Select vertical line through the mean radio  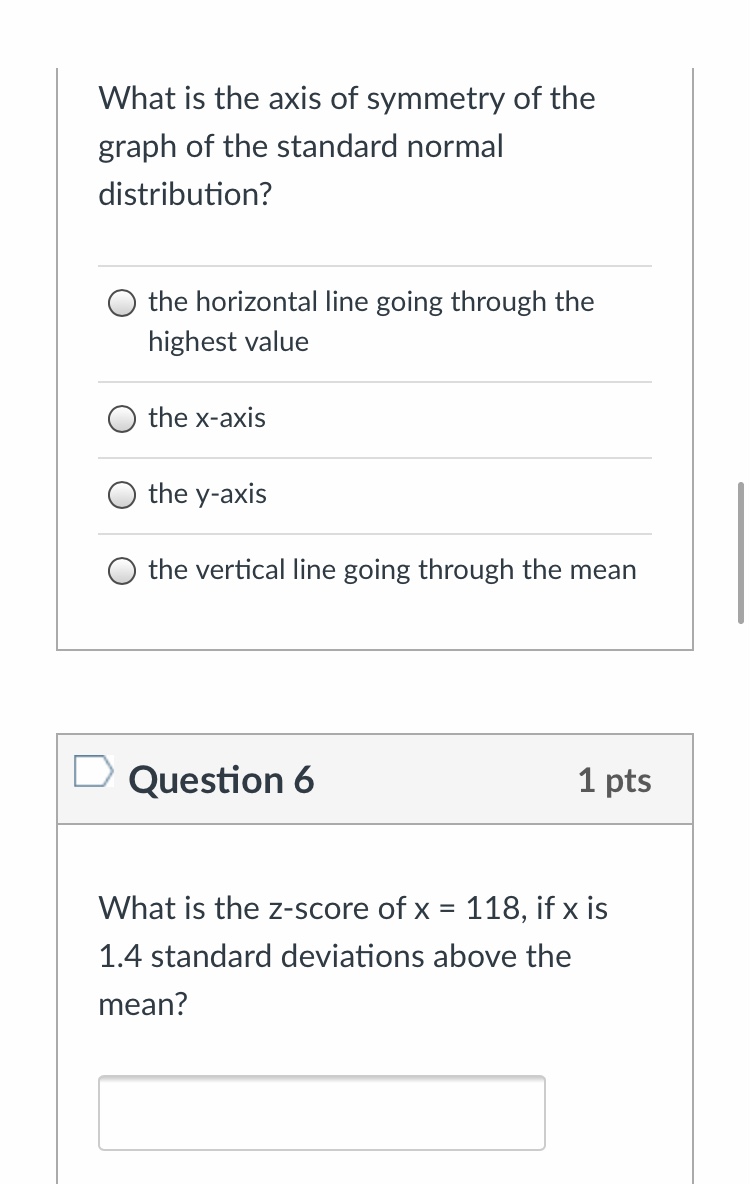pos(122,571)
